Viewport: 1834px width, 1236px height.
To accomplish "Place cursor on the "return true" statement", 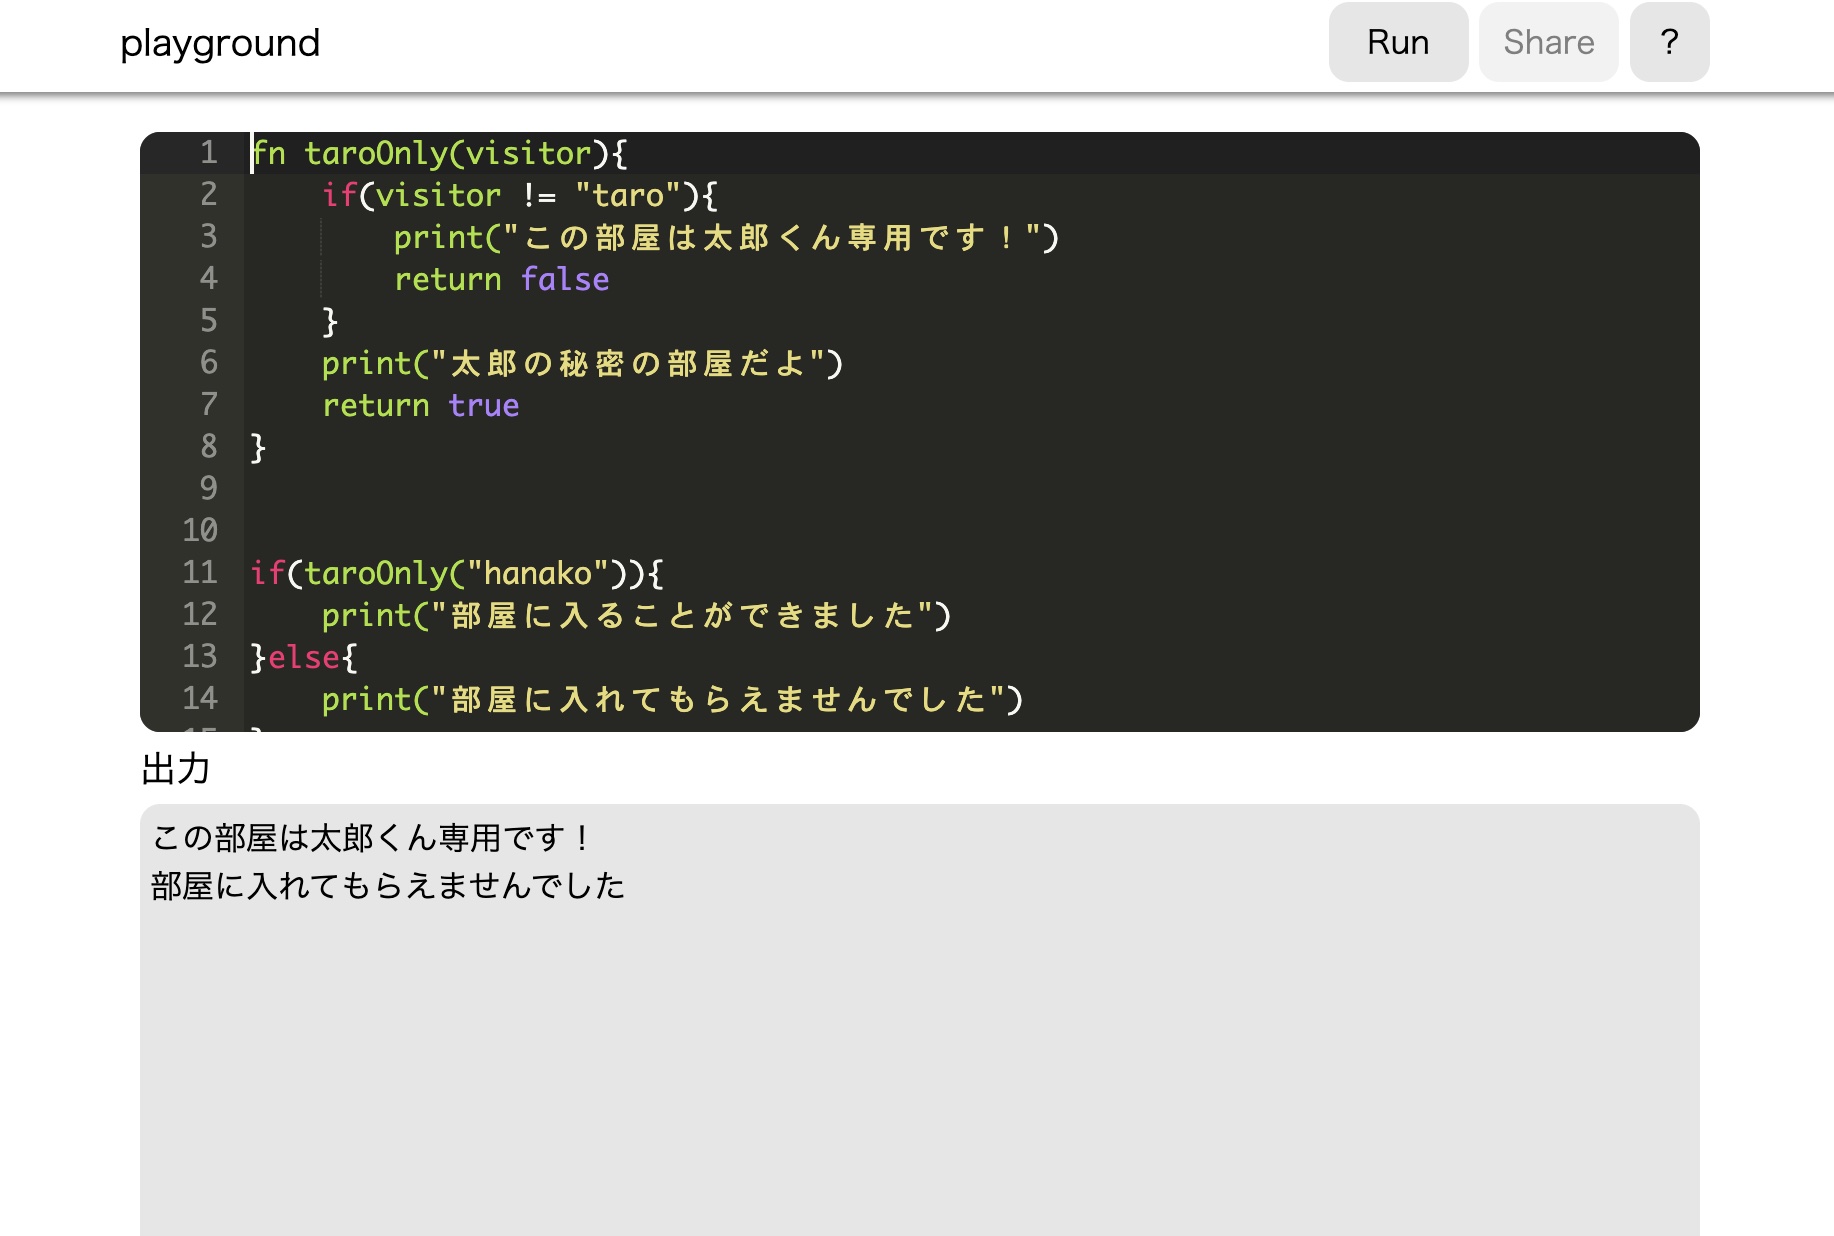I will point(420,406).
